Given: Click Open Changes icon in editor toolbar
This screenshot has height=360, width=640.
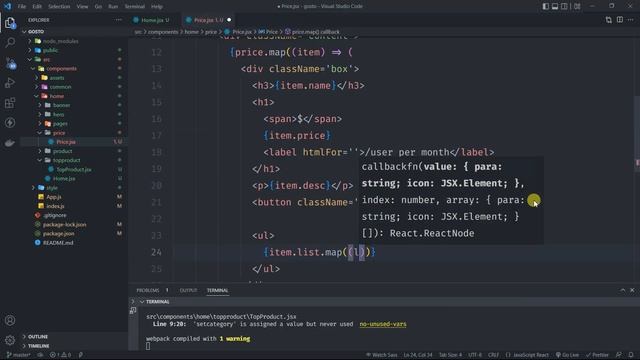Looking at the screenshot, I should point(609,20).
